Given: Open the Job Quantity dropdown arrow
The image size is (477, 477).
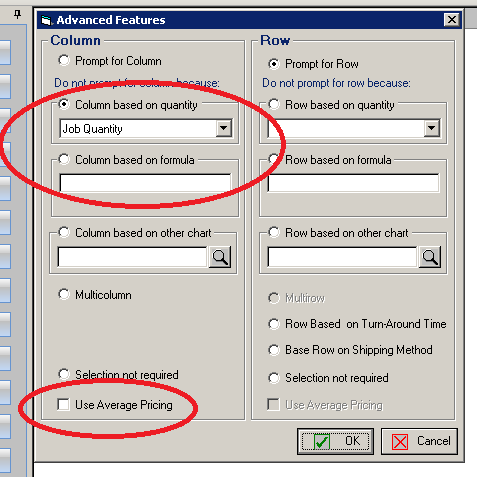Looking at the screenshot, I should pyautogui.click(x=223, y=128).
